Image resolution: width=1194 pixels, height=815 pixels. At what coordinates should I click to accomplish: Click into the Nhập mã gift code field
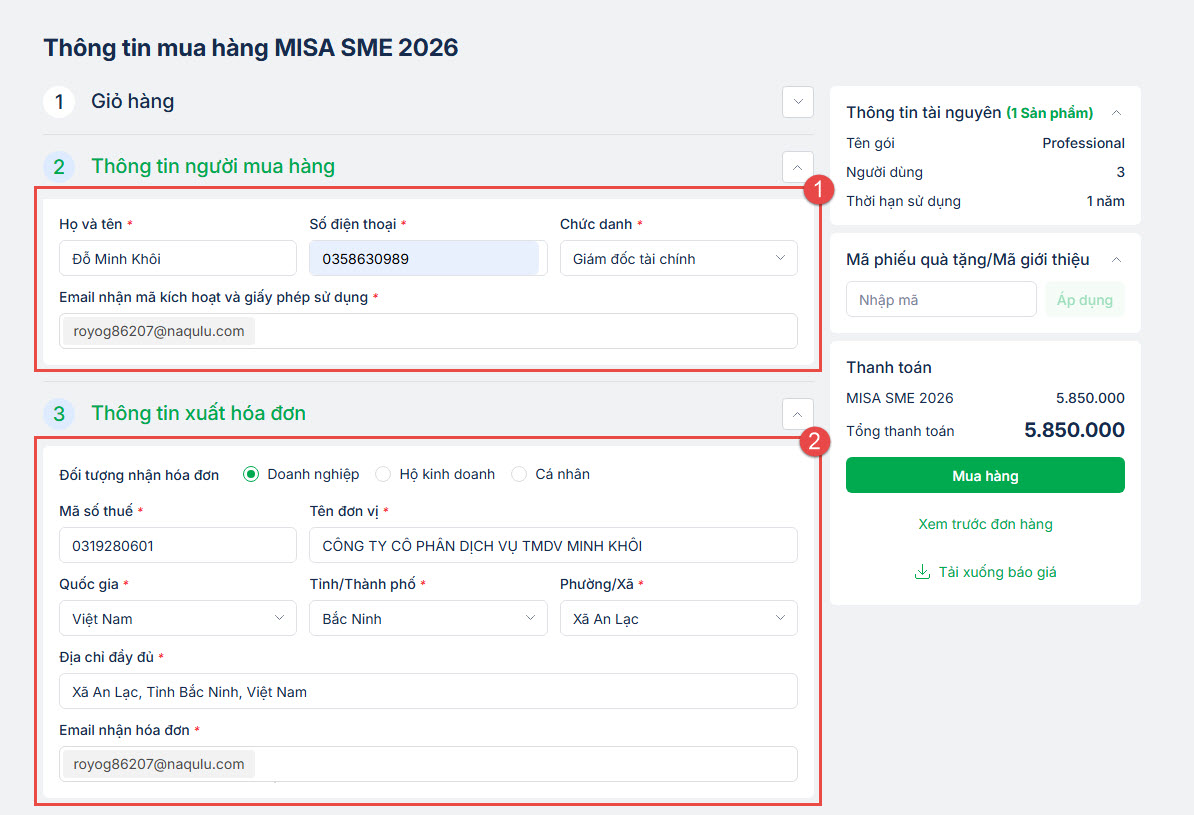(x=941, y=300)
